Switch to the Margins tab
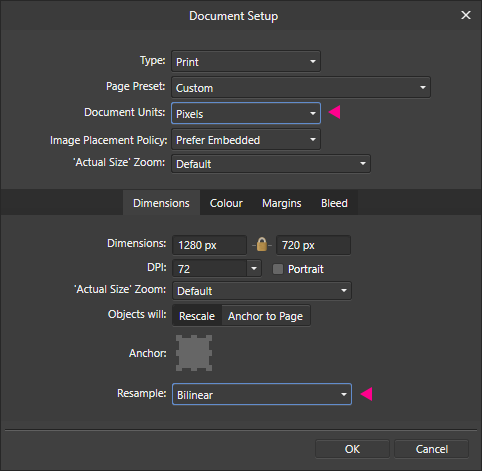Image resolution: width=482 pixels, height=471 pixels. (x=282, y=203)
